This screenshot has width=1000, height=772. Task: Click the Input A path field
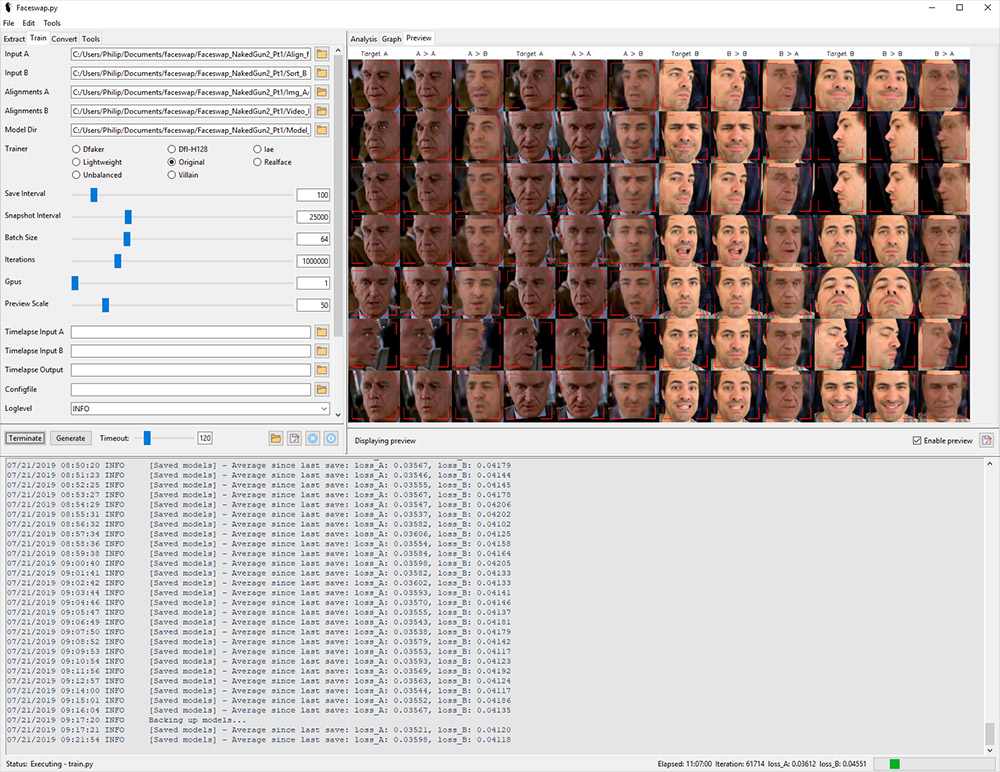pos(191,54)
